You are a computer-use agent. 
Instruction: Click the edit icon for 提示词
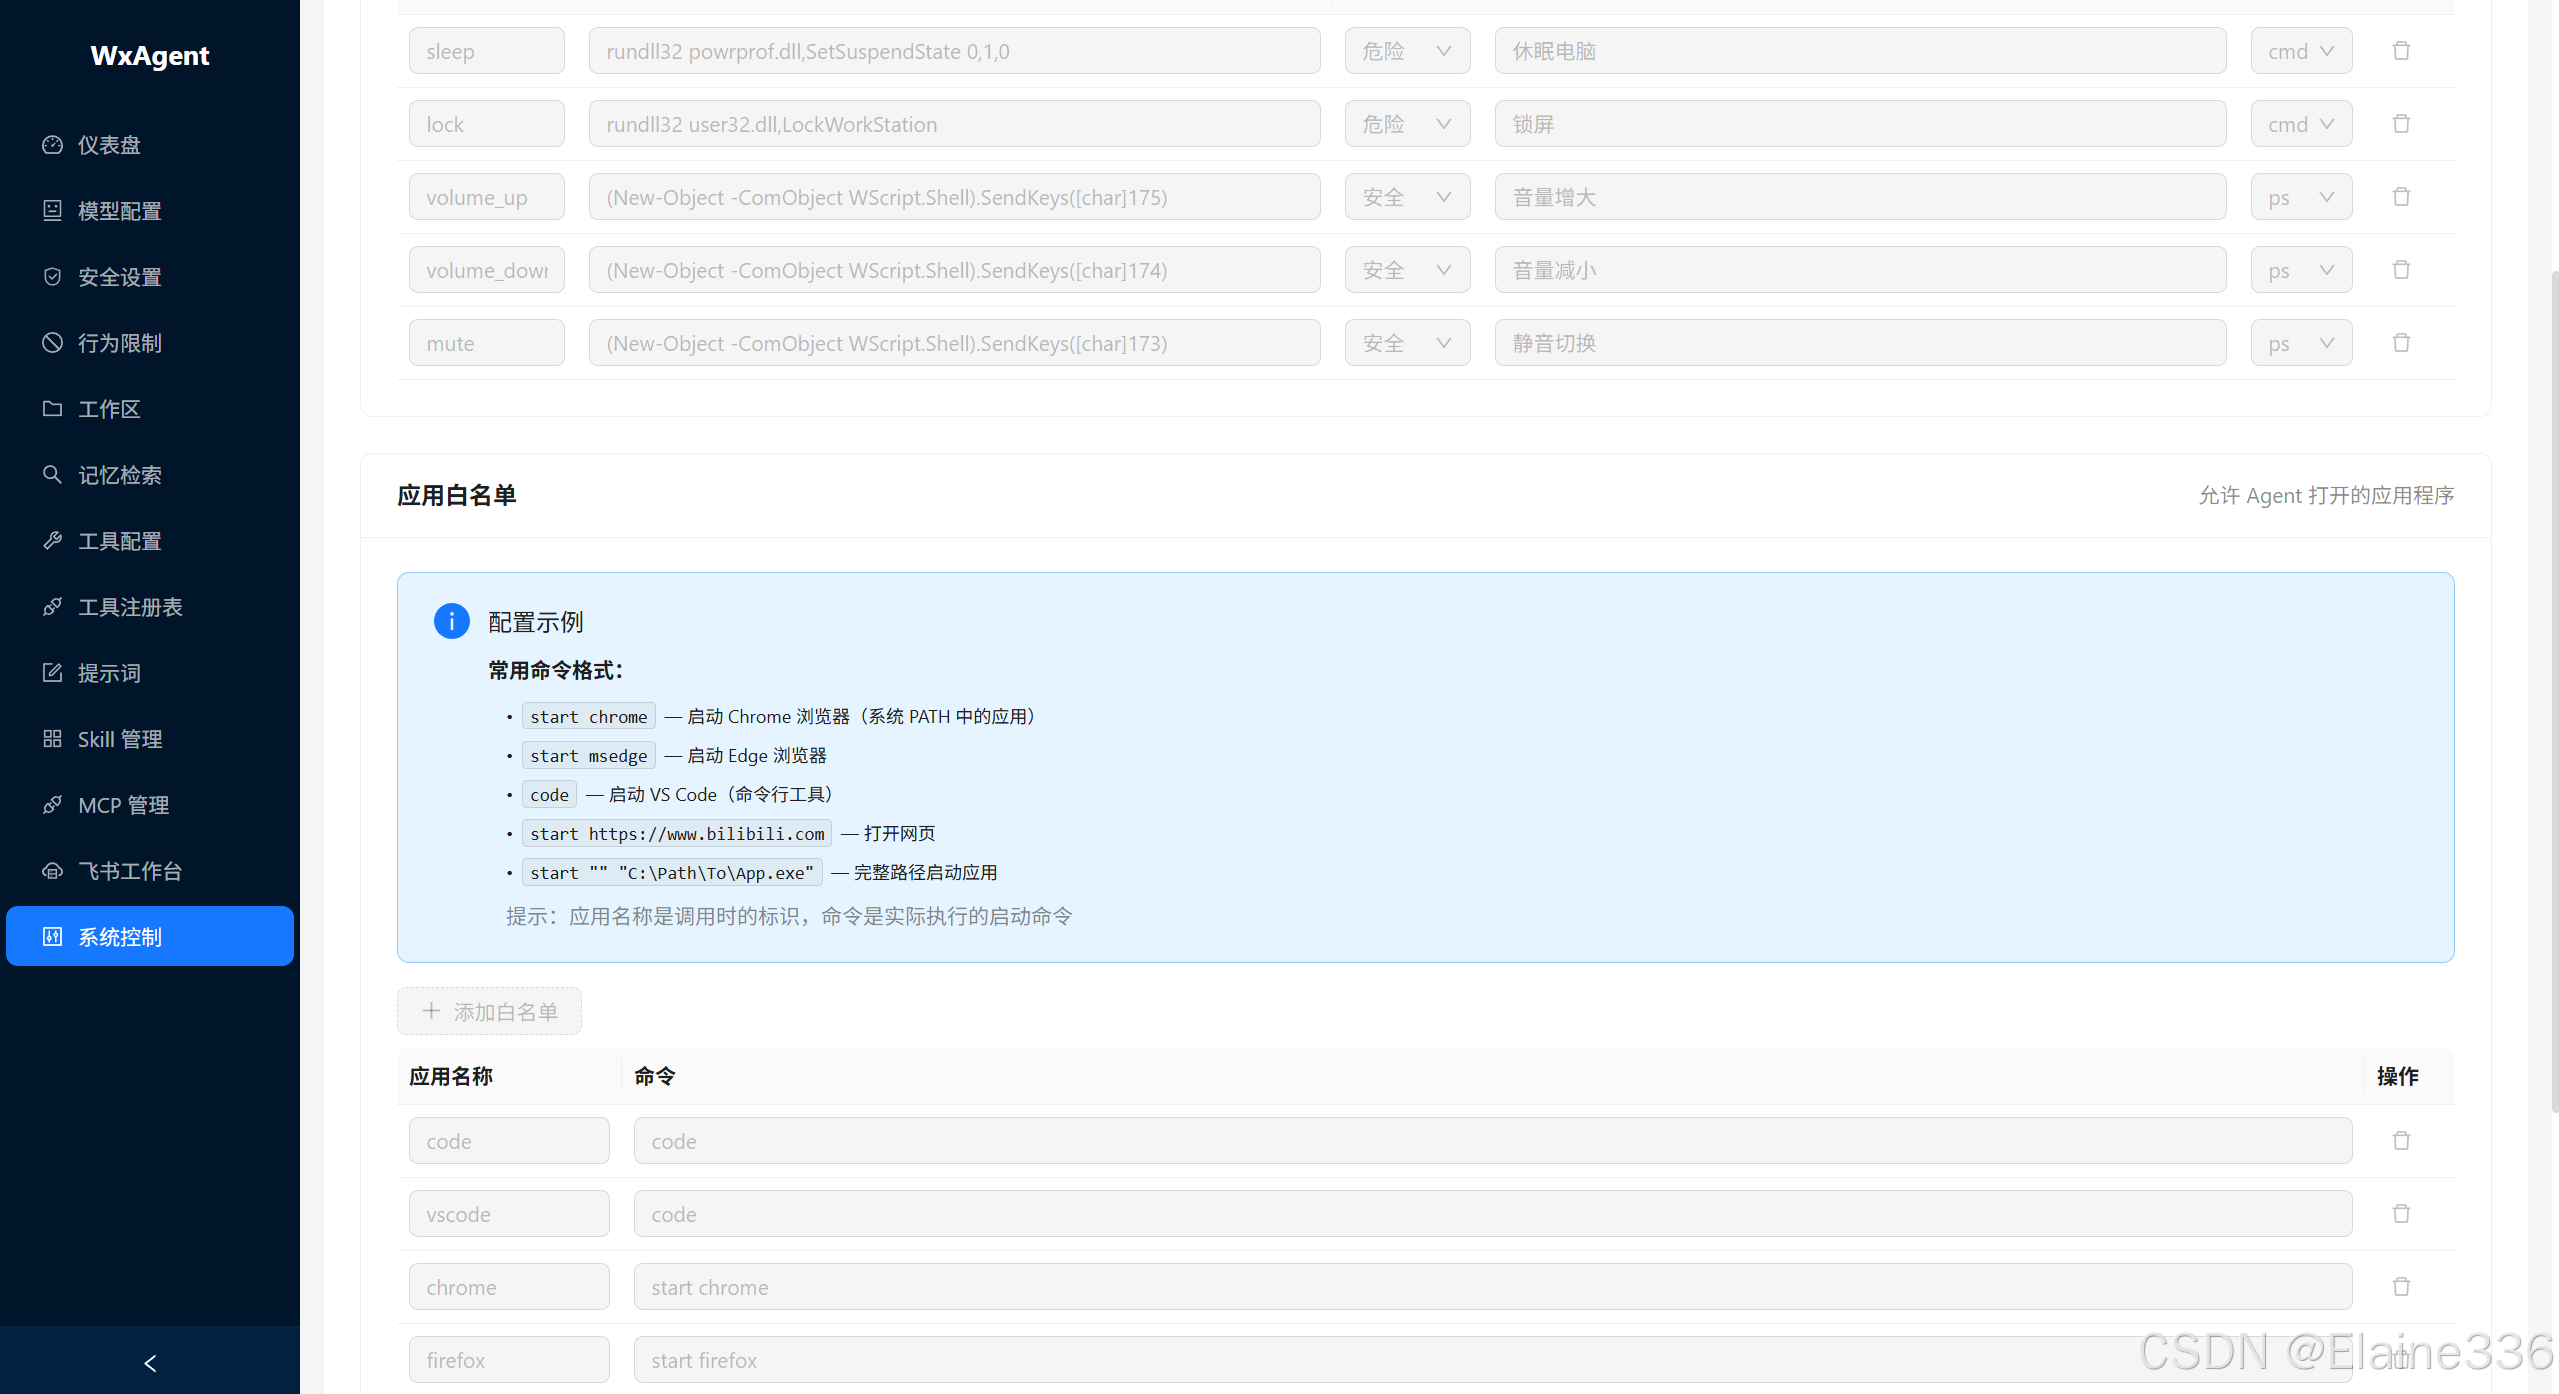click(52, 673)
